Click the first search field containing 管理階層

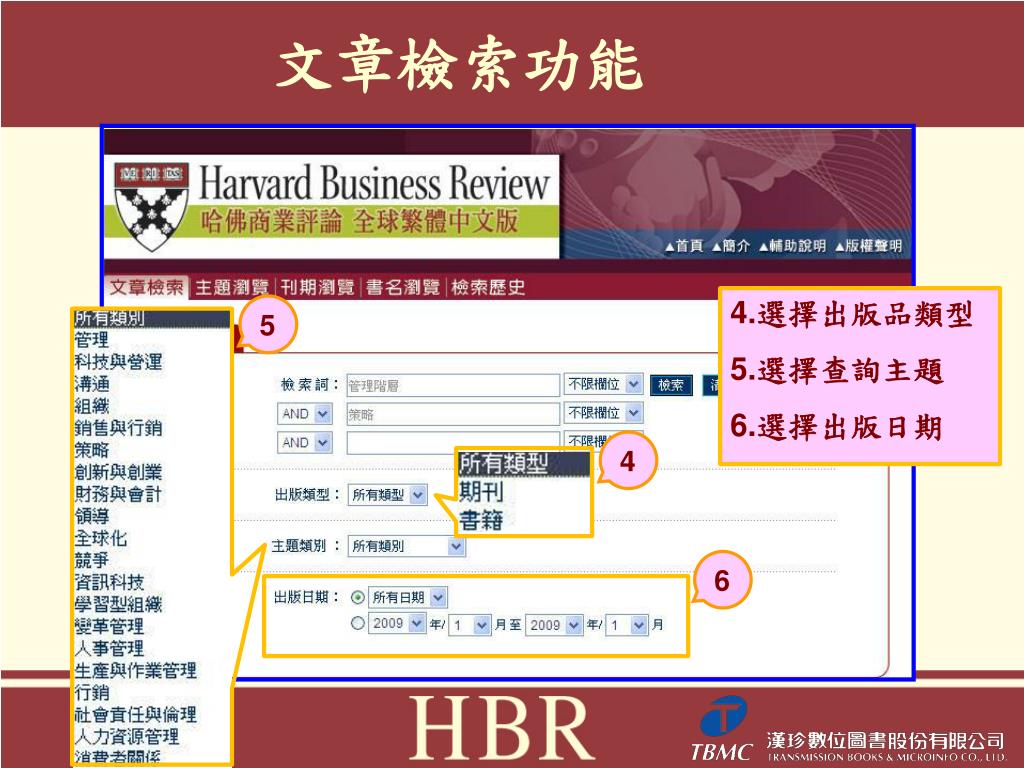pos(453,385)
